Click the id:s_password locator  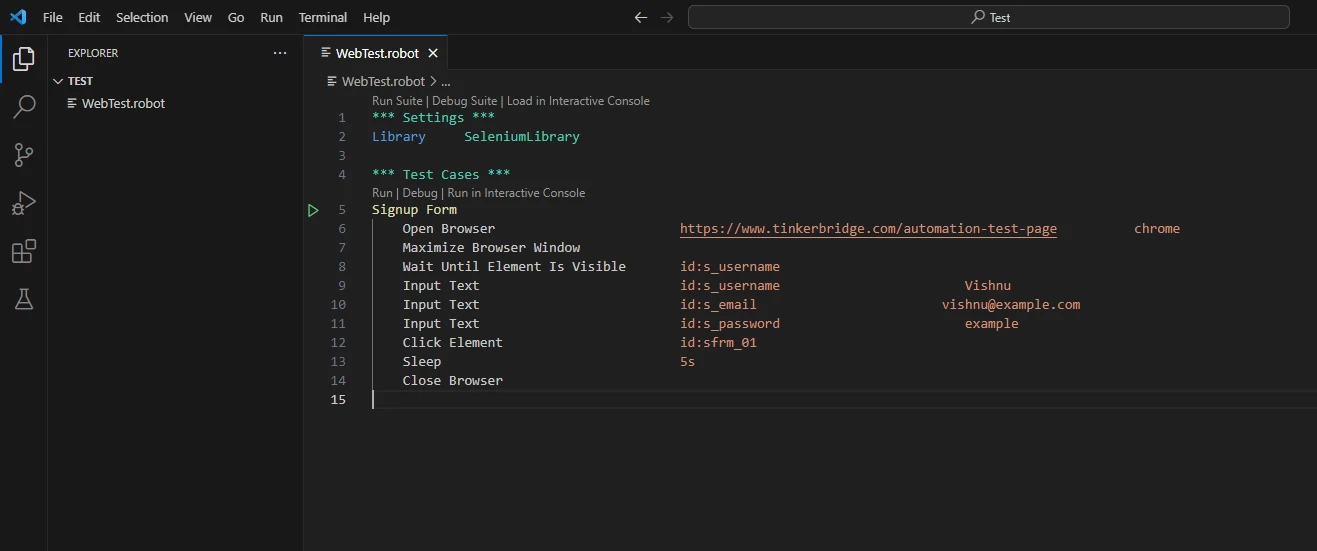tap(730, 324)
